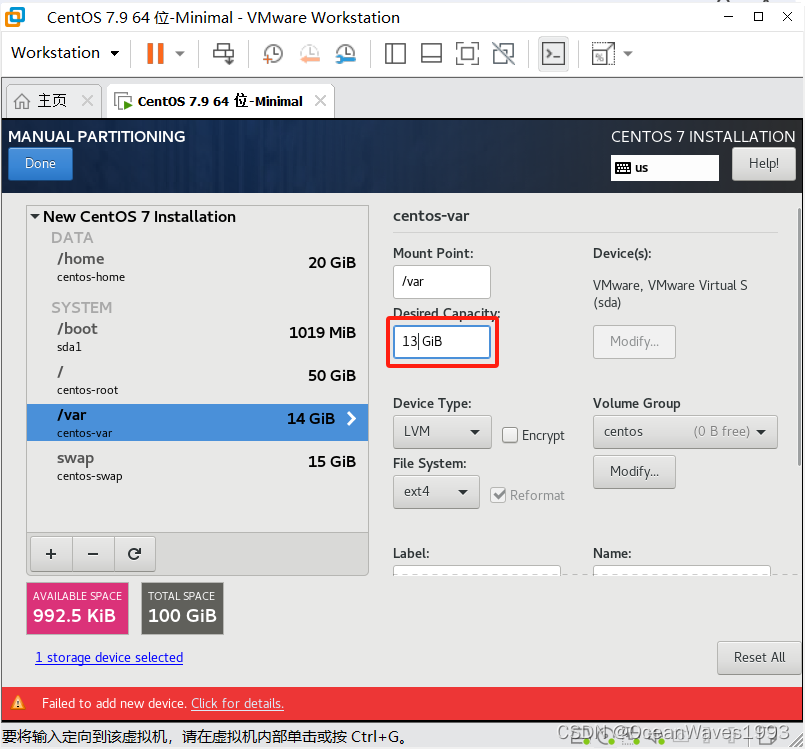Show the console view

tap(553, 53)
